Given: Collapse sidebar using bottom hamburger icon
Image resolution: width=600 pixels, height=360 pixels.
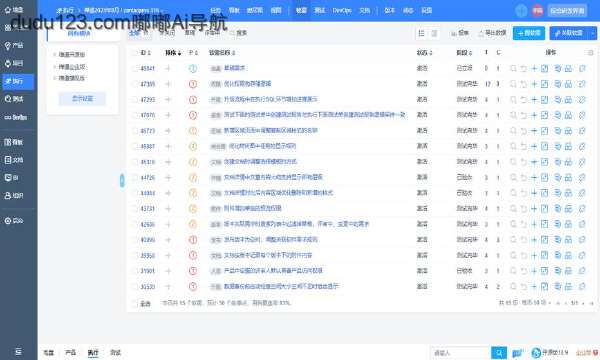Looking at the screenshot, I should pyautogui.click(x=18, y=352).
